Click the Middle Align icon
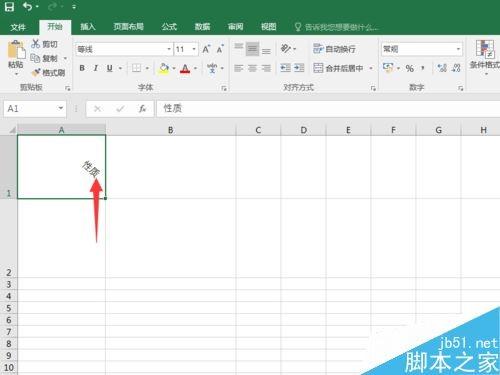Viewport: 500px width, 375px height. click(252, 49)
